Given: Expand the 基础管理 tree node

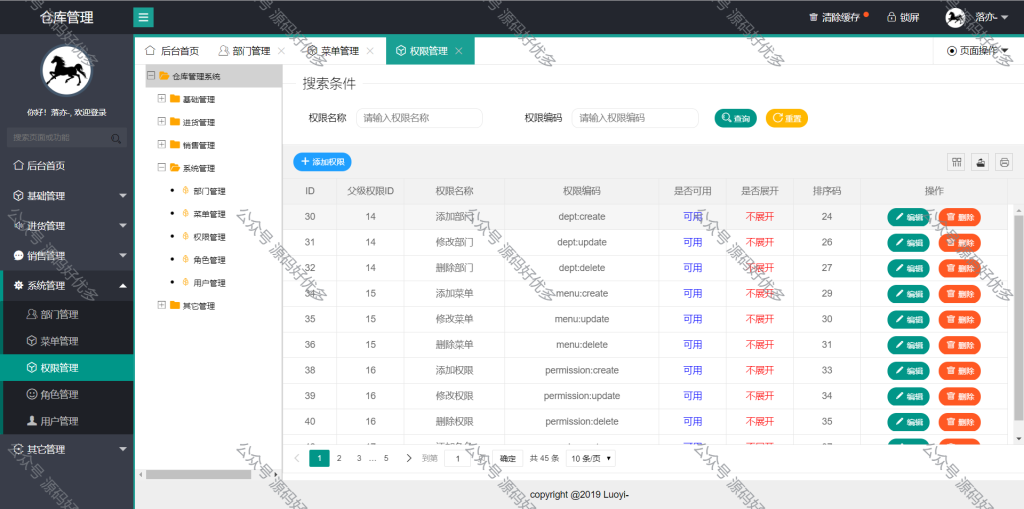Looking at the screenshot, I should 161,99.
